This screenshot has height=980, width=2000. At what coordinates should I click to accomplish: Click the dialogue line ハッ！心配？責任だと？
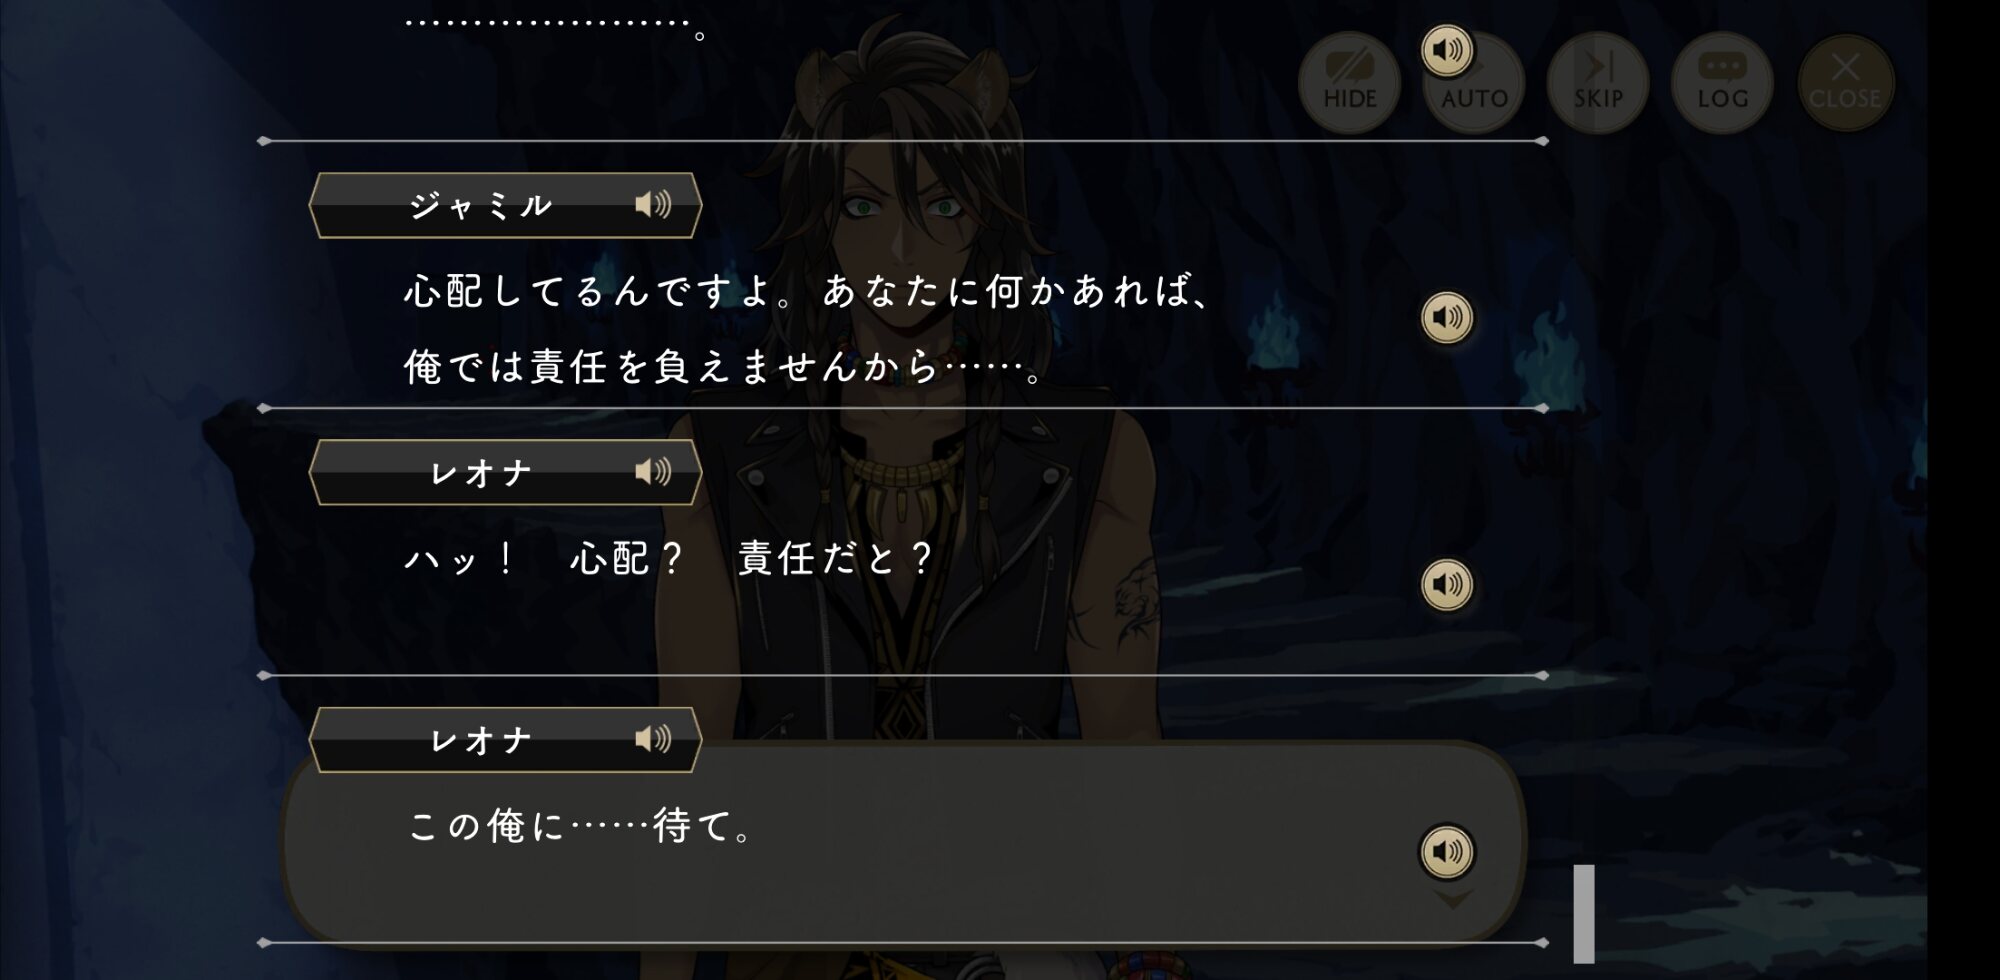click(x=668, y=558)
